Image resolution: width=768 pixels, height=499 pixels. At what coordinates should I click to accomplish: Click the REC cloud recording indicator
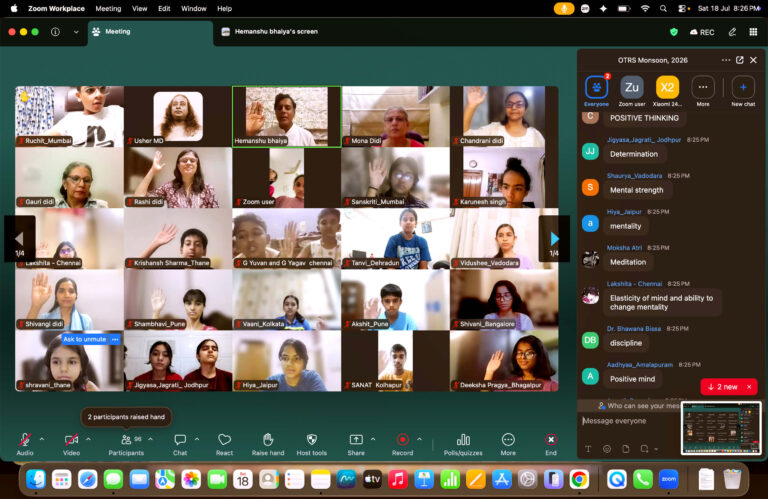(702, 32)
